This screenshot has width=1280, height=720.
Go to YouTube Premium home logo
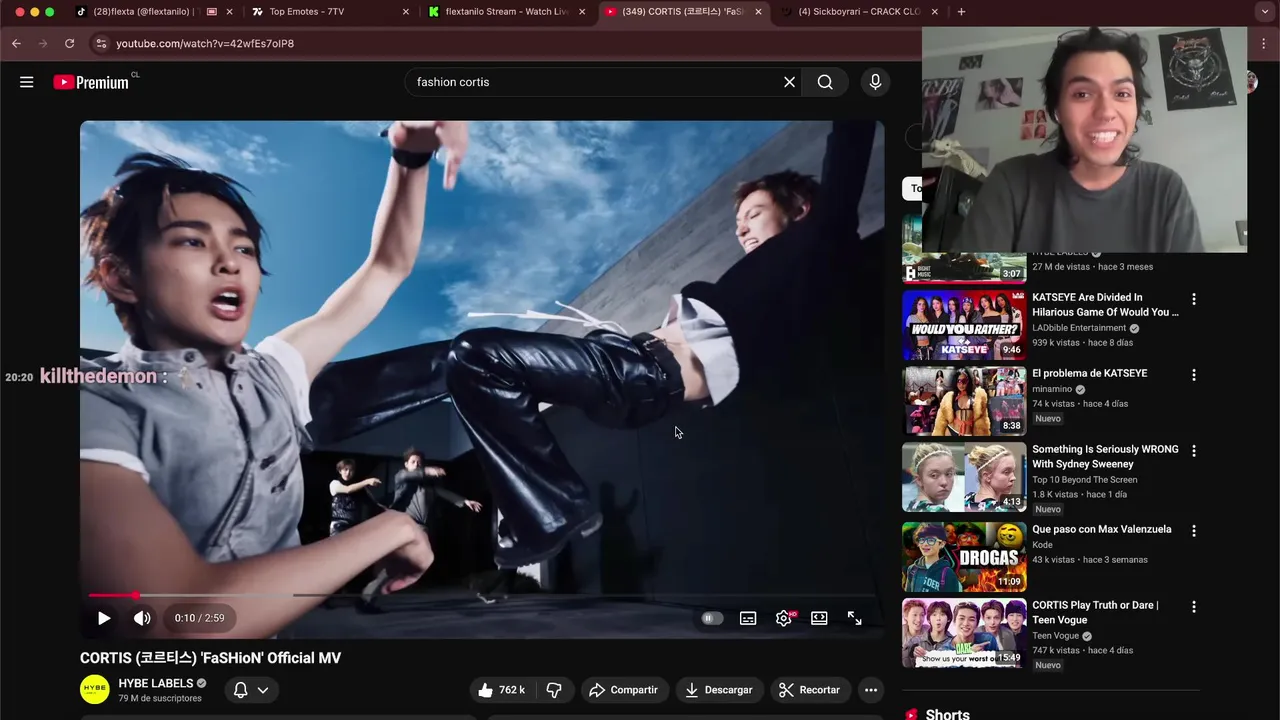click(x=91, y=82)
